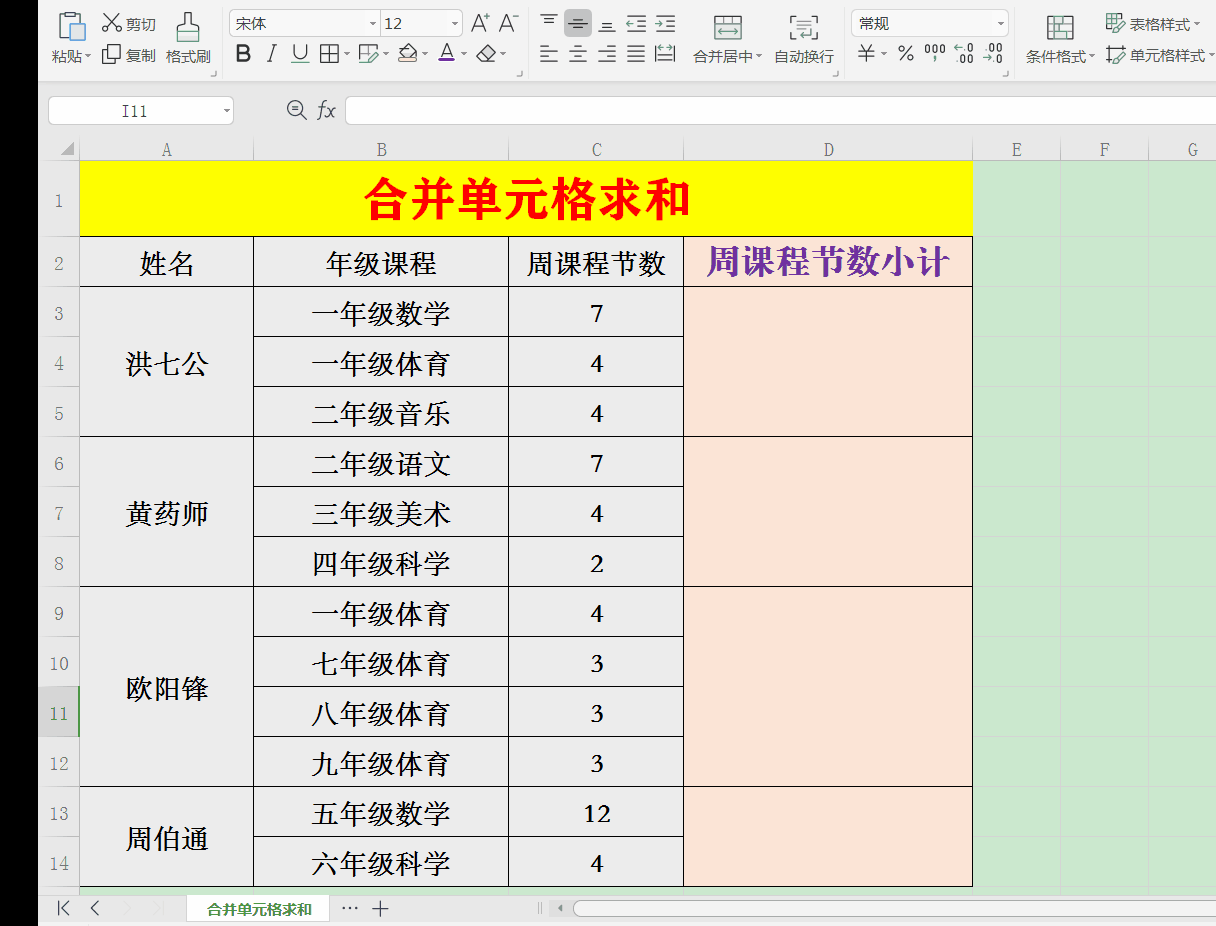Click the fx insert function icon
The image size is (1216, 926).
pos(327,110)
